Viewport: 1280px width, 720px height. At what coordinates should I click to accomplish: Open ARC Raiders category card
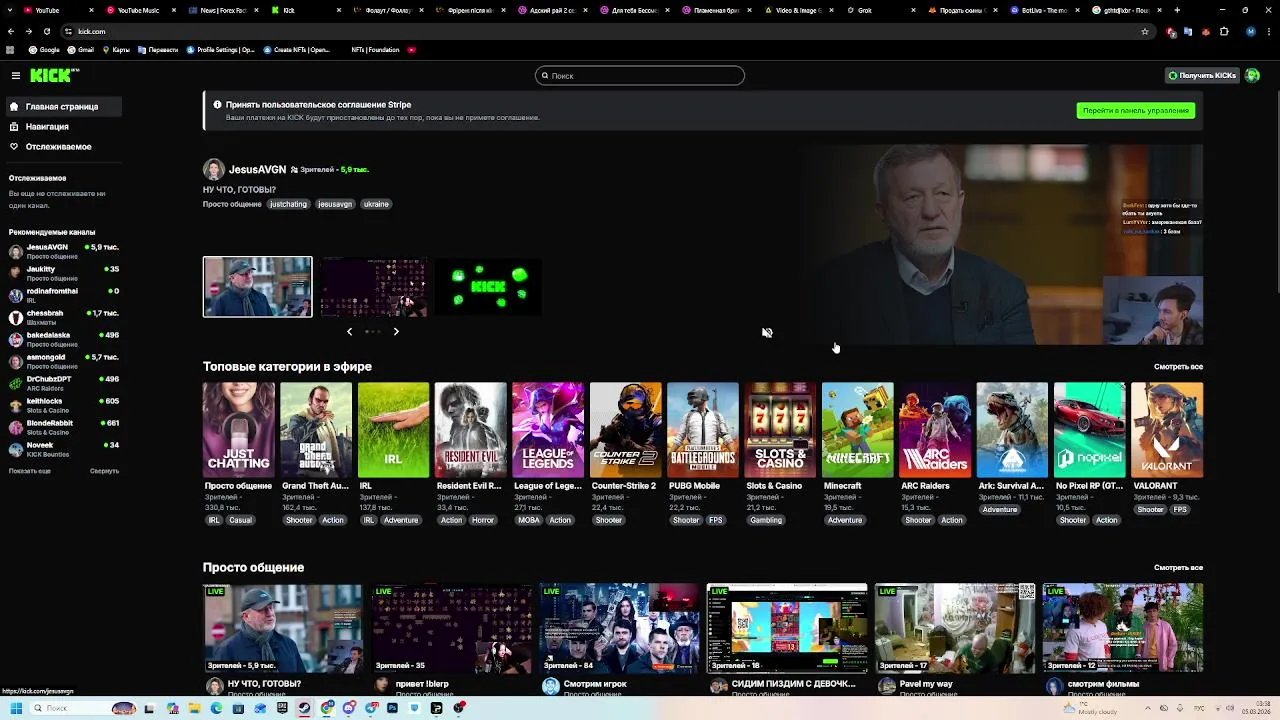[935, 430]
